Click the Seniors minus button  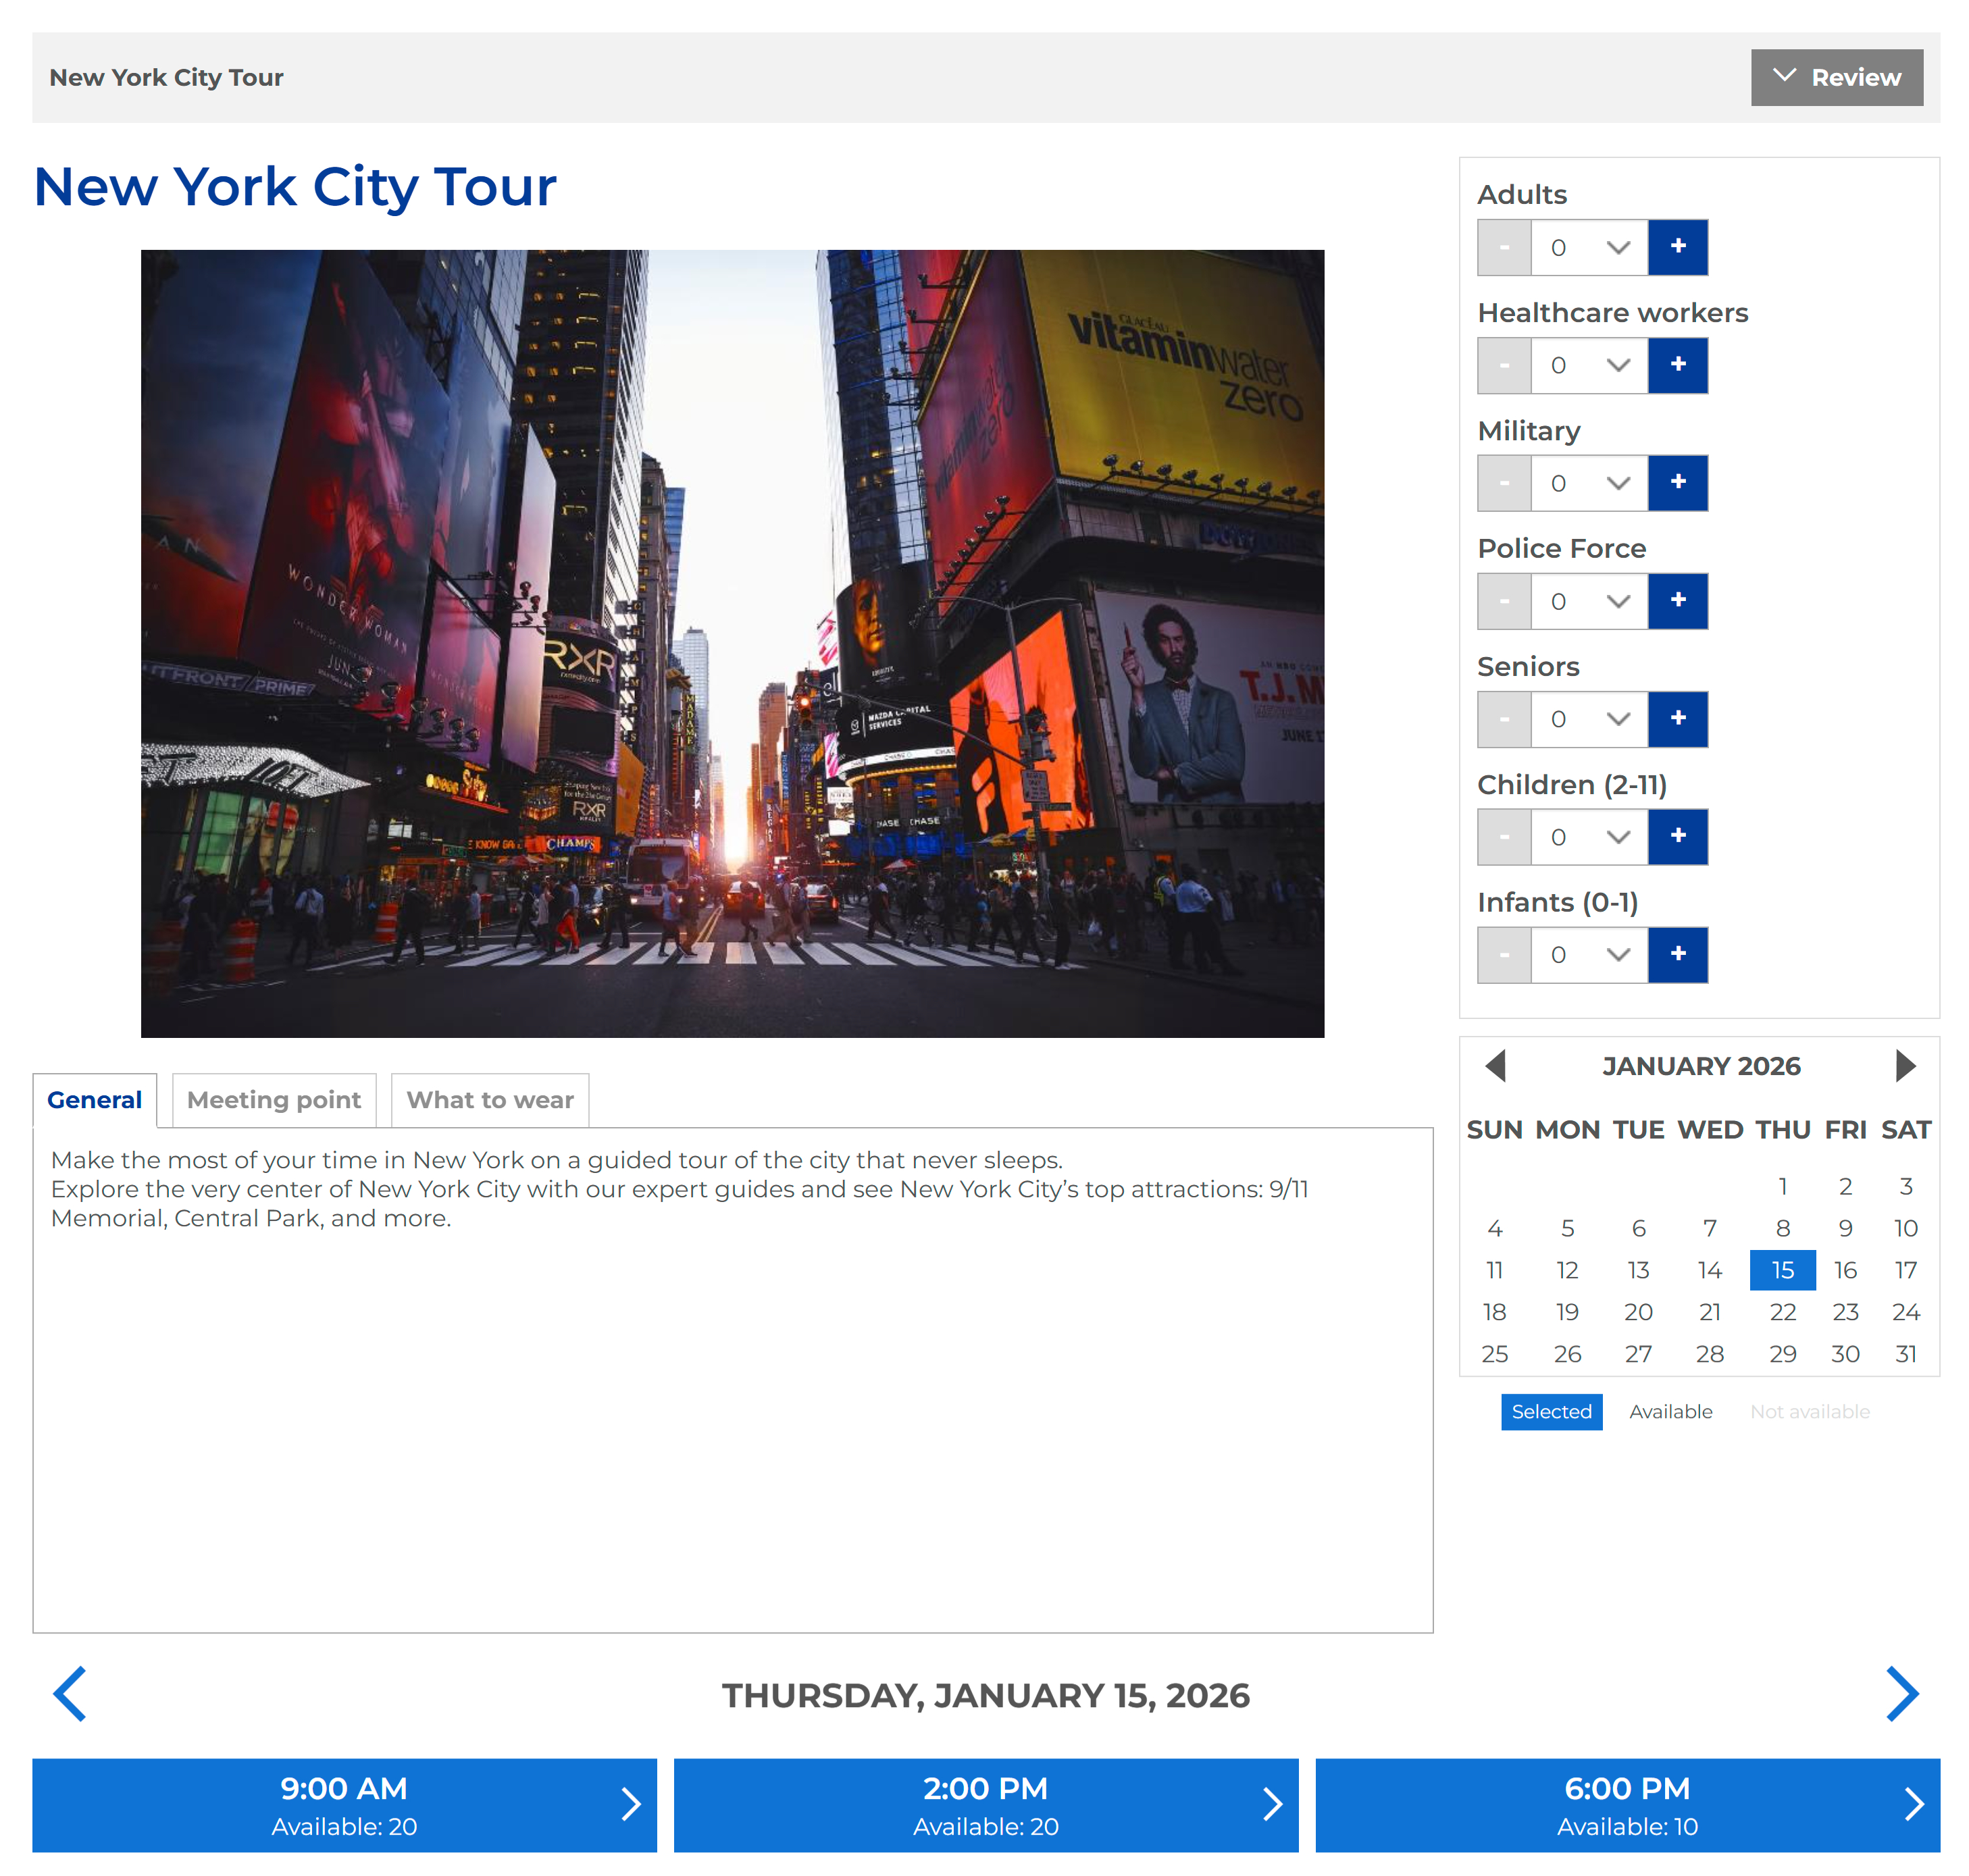click(x=1504, y=719)
